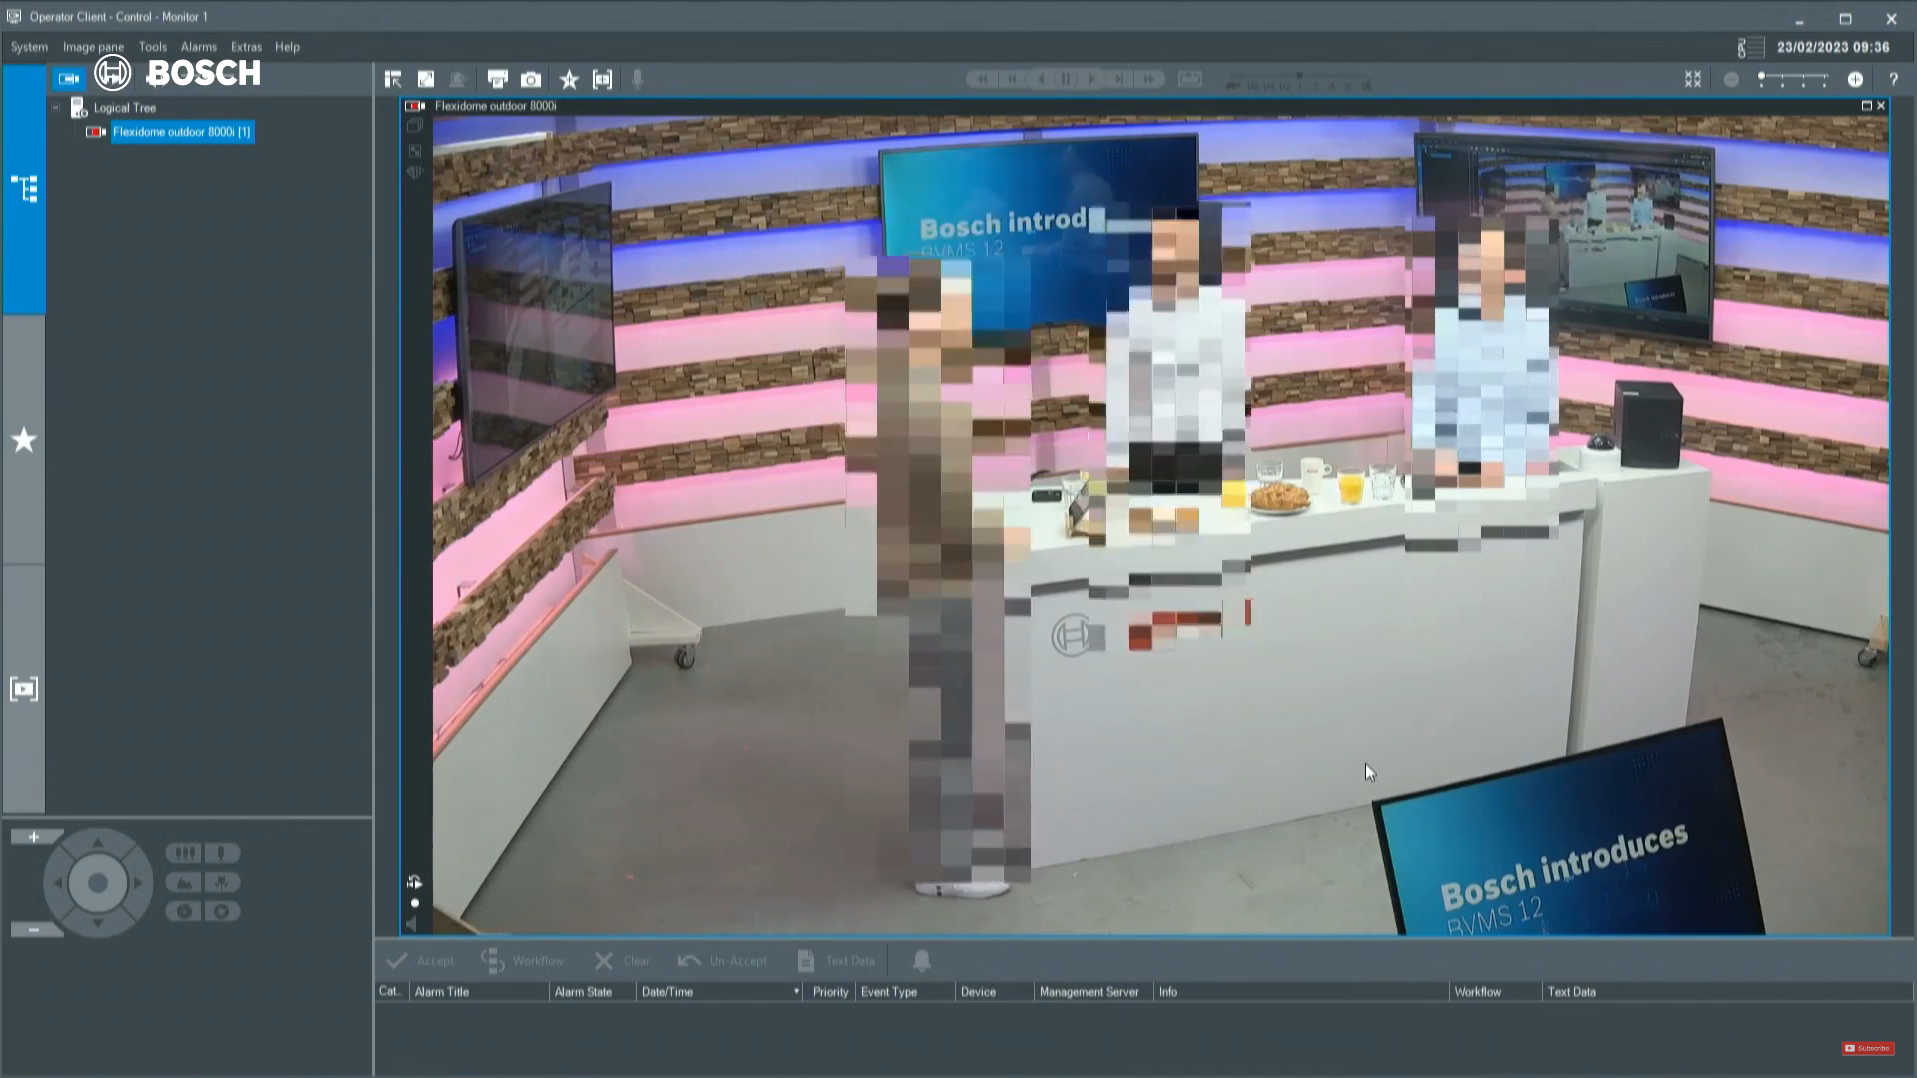Viewport: 1917px width, 1078px height.
Task: Click the print image icon in toolbar
Action: point(497,80)
